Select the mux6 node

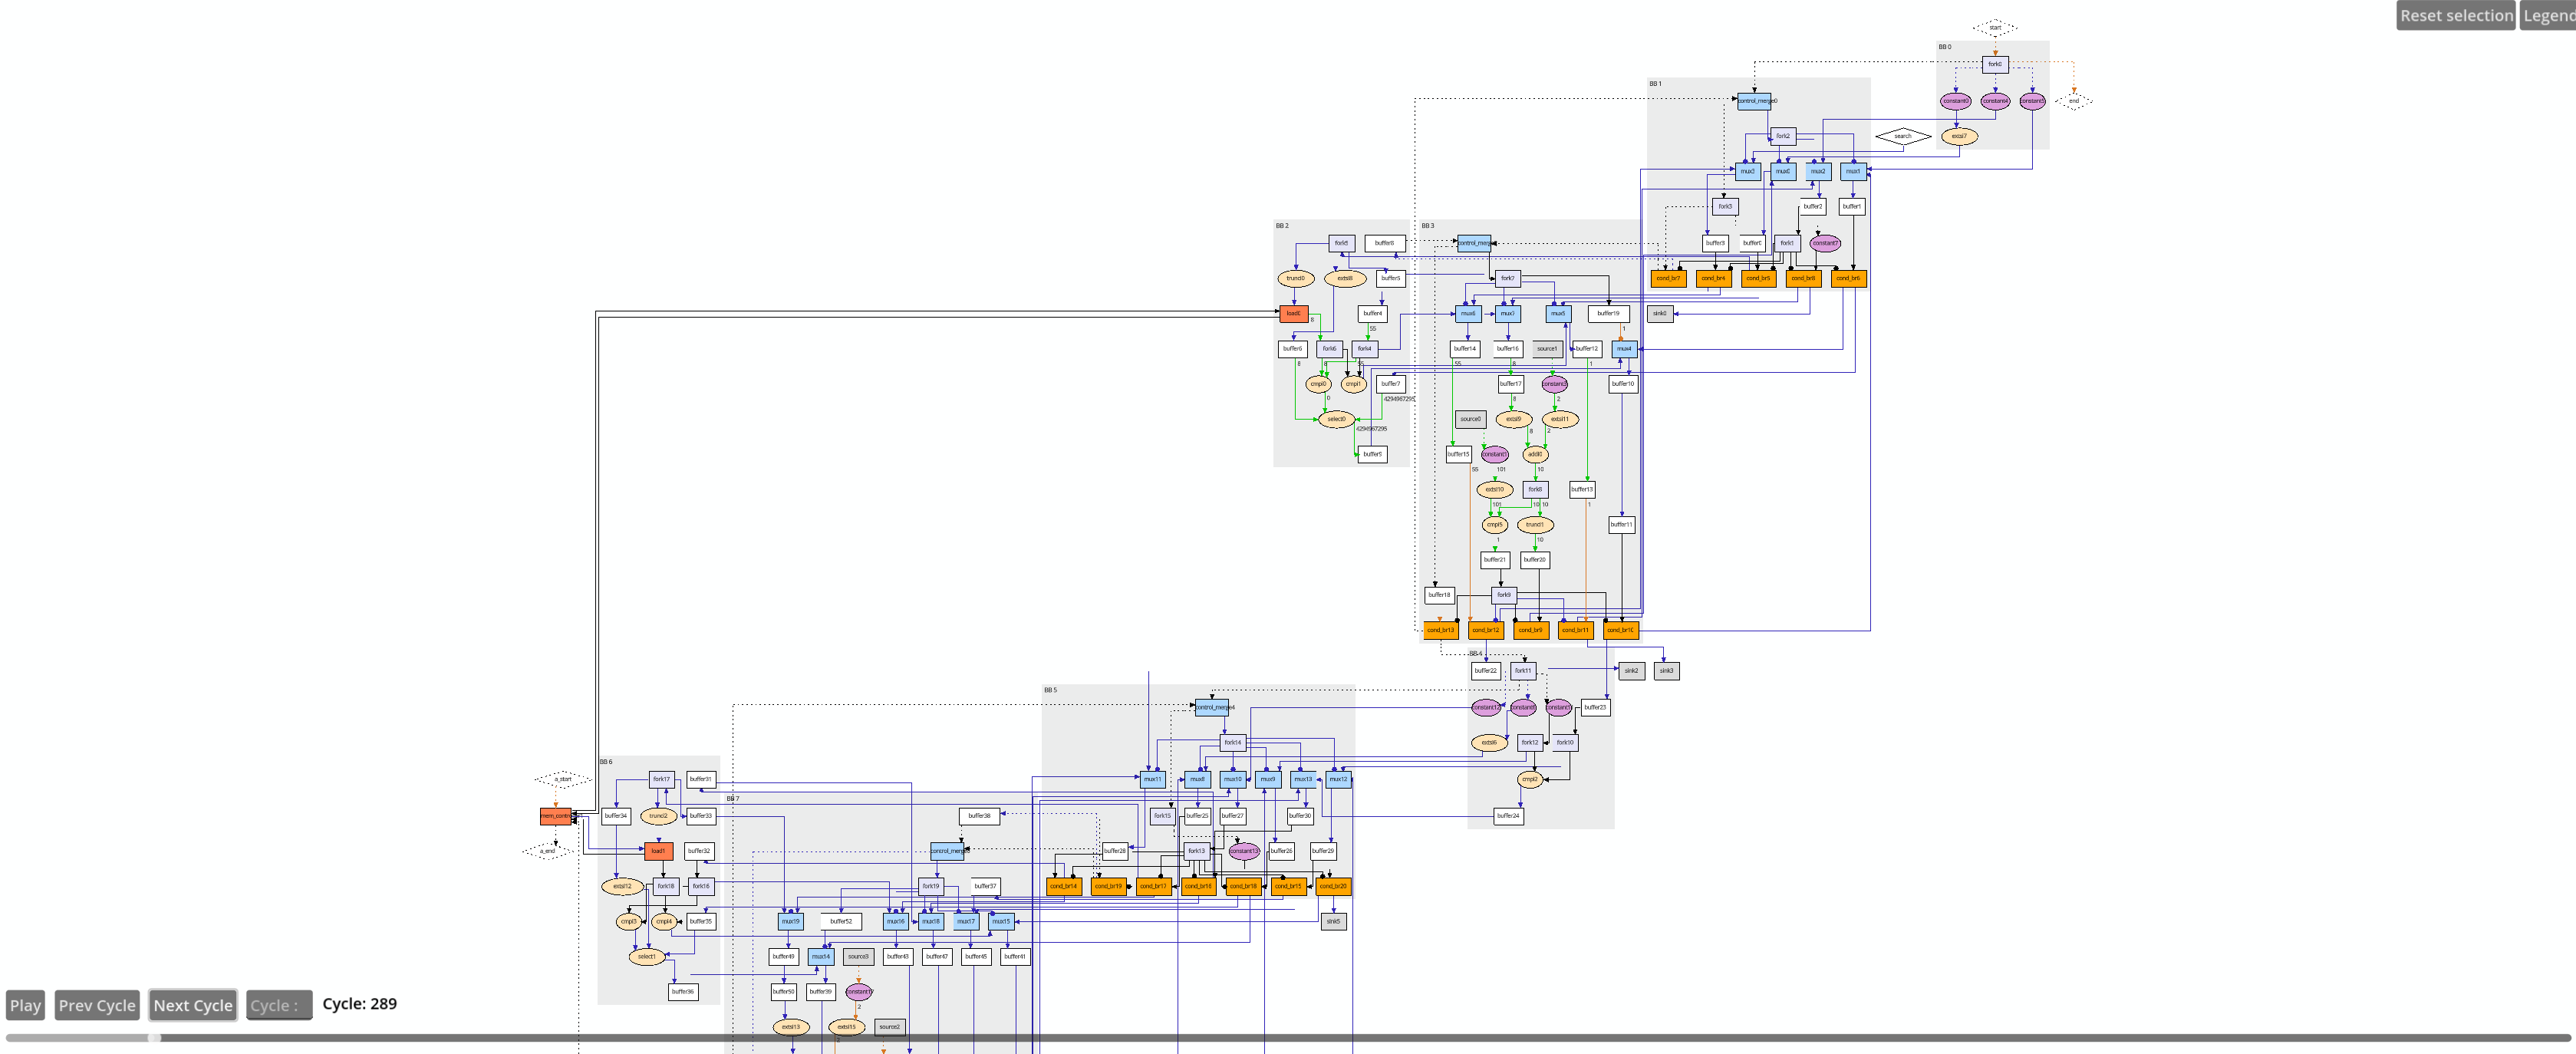[x=1468, y=313]
